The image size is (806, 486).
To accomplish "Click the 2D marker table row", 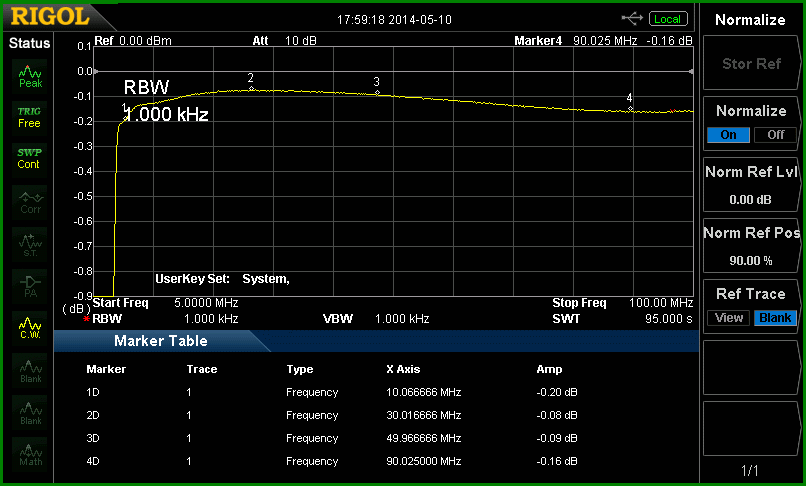I will 332,416.
